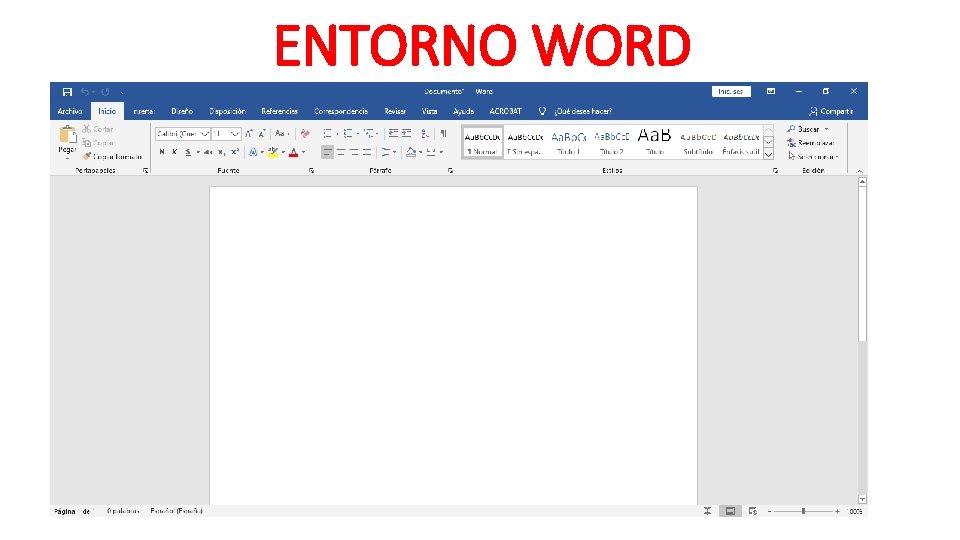The image size is (960, 540).
Task: Apply the Subtítulo style
Action: 698,143
